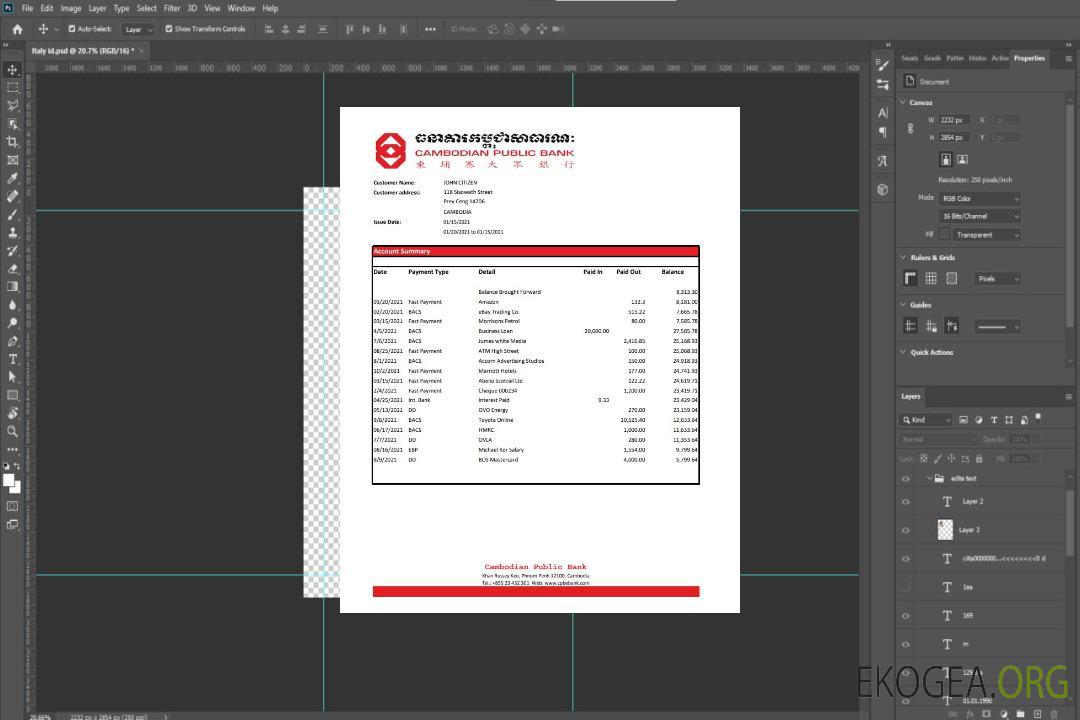
Task: Collapse the Canvas section
Action: tap(903, 103)
